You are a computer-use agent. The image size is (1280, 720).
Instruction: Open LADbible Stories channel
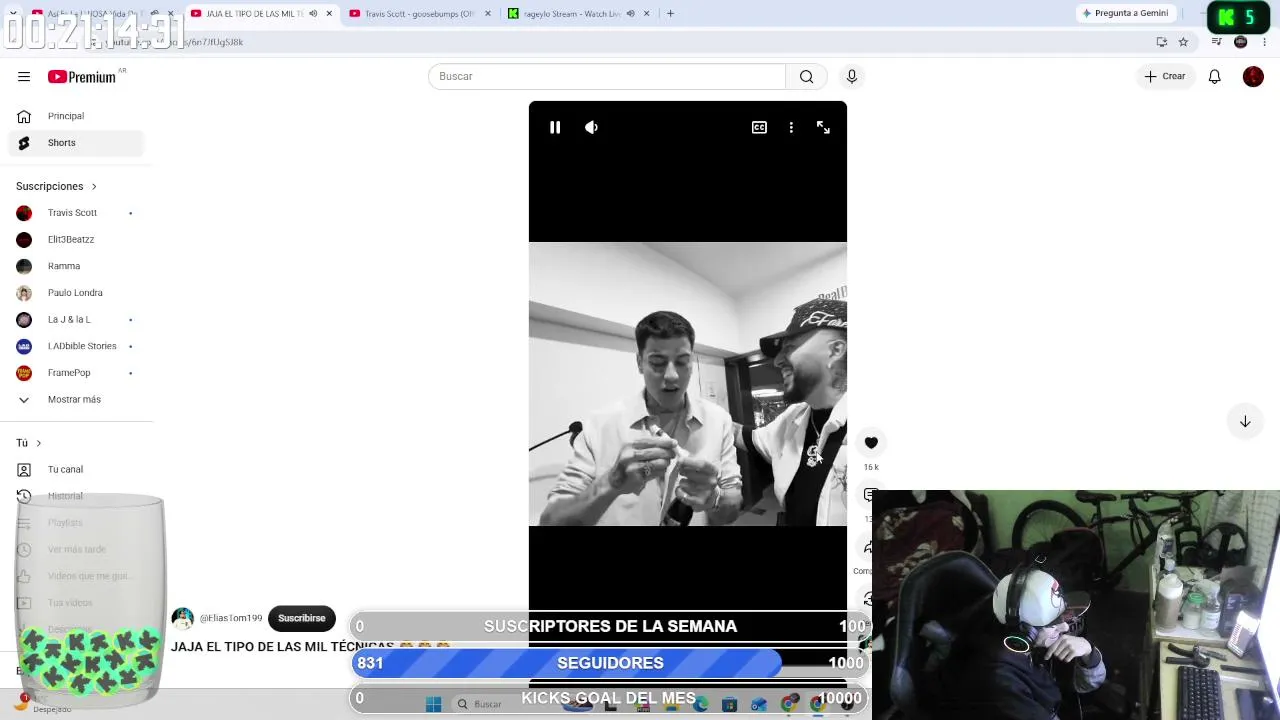[x=76, y=346]
